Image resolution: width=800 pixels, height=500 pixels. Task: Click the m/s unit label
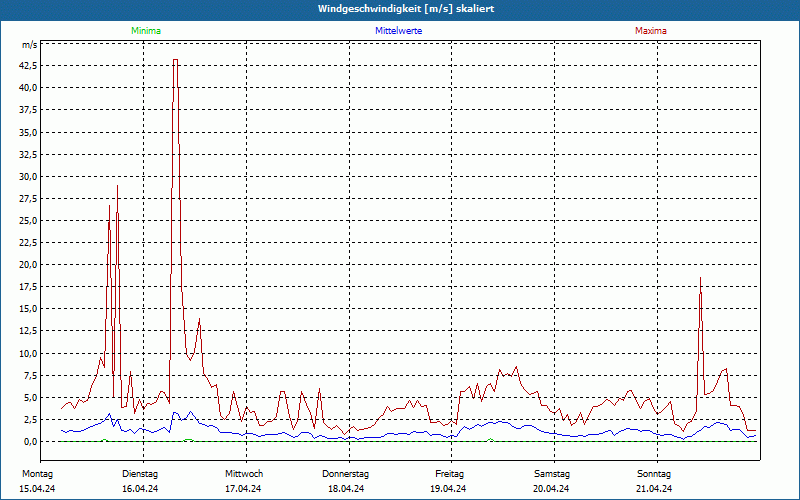pos(30,45)
